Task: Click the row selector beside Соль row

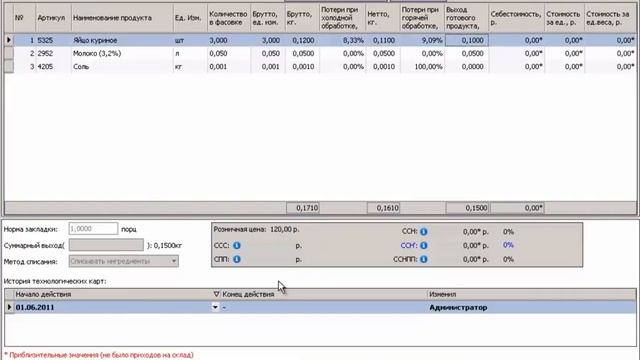Action: pos(9,67)
